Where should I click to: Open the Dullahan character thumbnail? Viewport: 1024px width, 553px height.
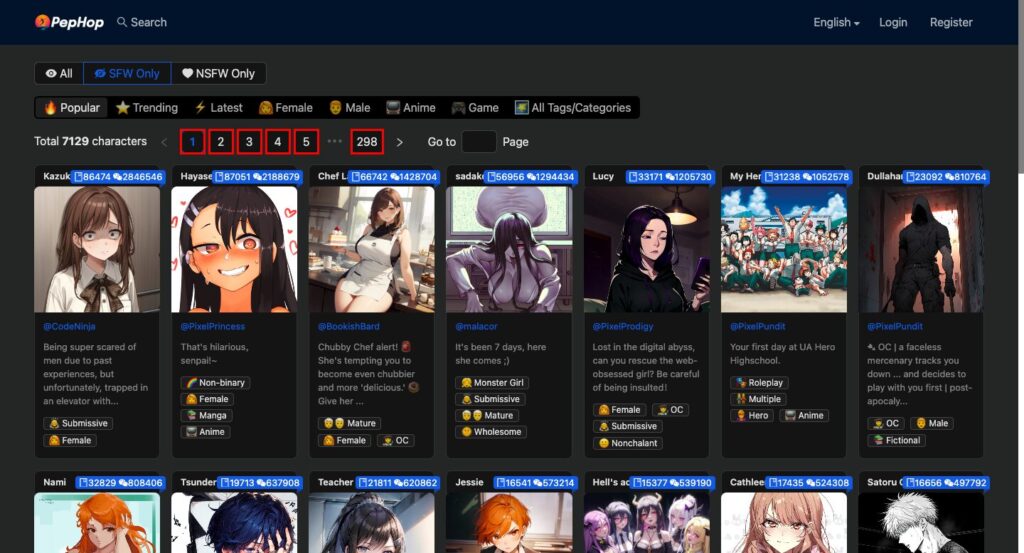921,249
